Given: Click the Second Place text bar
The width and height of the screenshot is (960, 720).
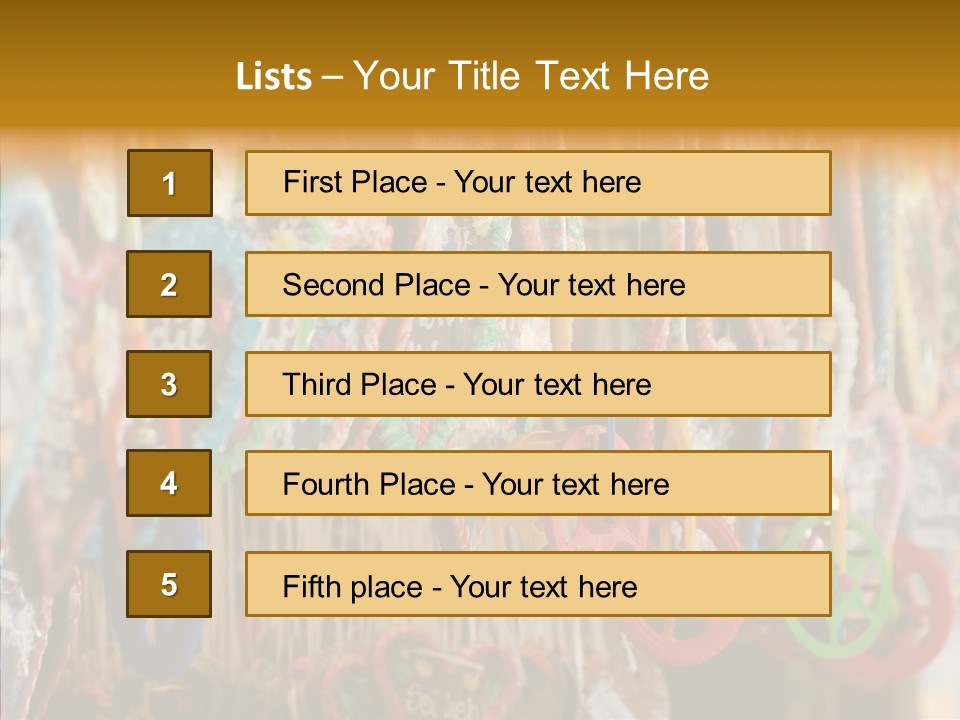Looking at the screenshot, I should [x=538, y=284].
